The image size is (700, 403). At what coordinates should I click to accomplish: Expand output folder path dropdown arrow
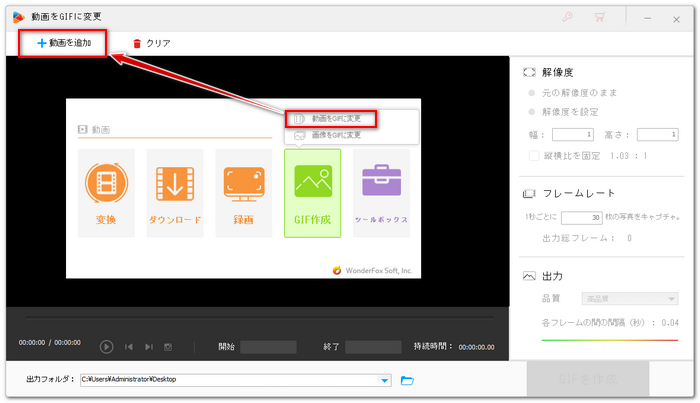click(x=385, y=380)
